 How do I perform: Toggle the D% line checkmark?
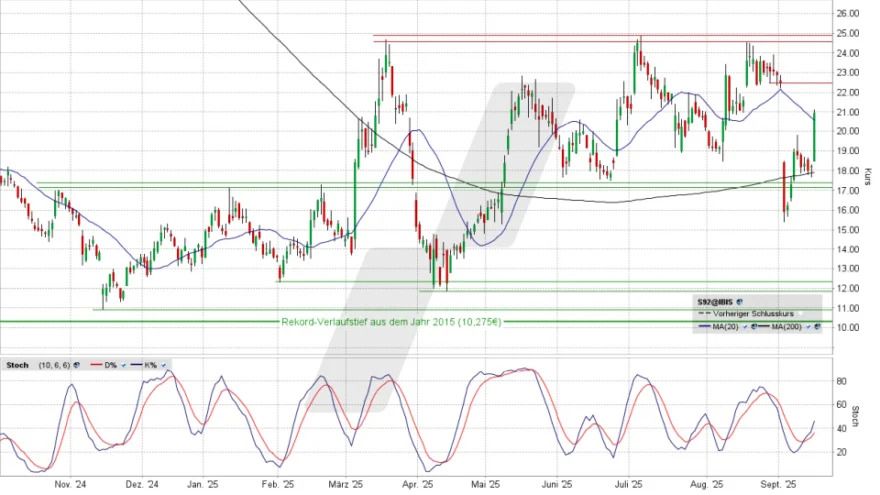[x=123, y=365]
